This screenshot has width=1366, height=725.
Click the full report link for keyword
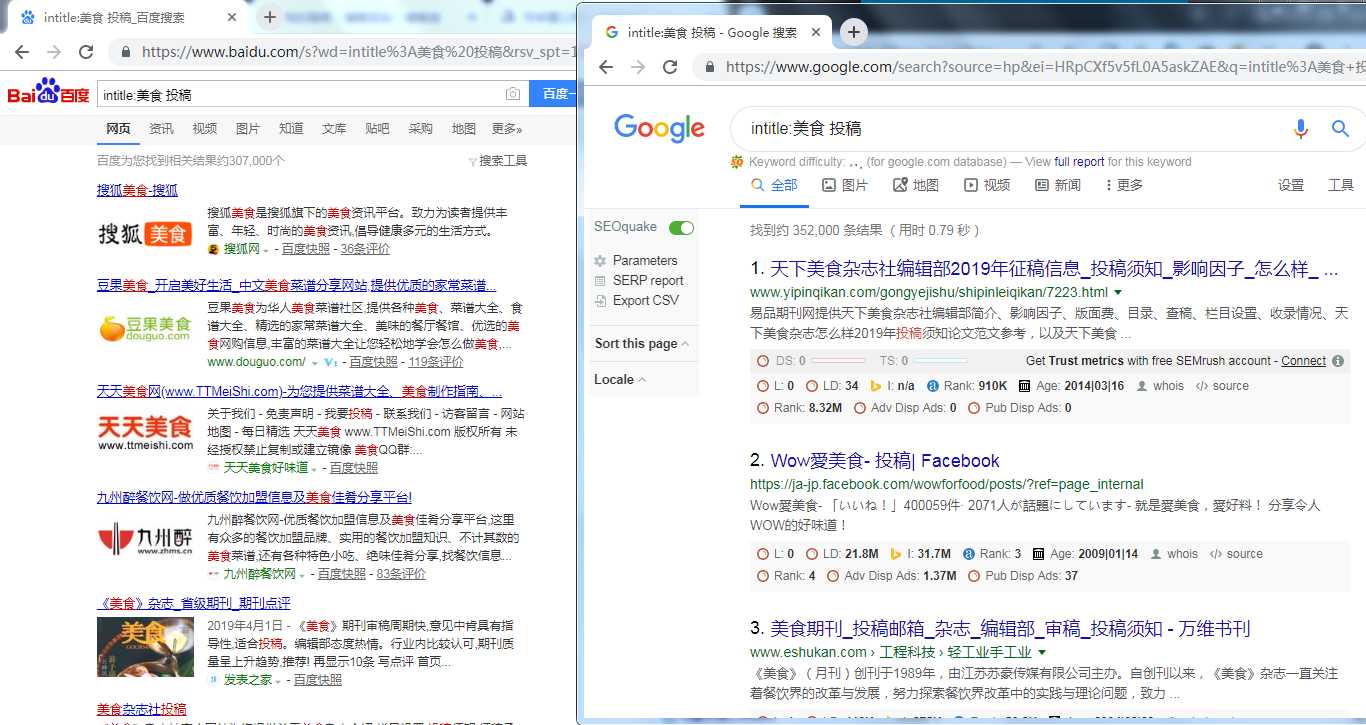pos(1079,162)
